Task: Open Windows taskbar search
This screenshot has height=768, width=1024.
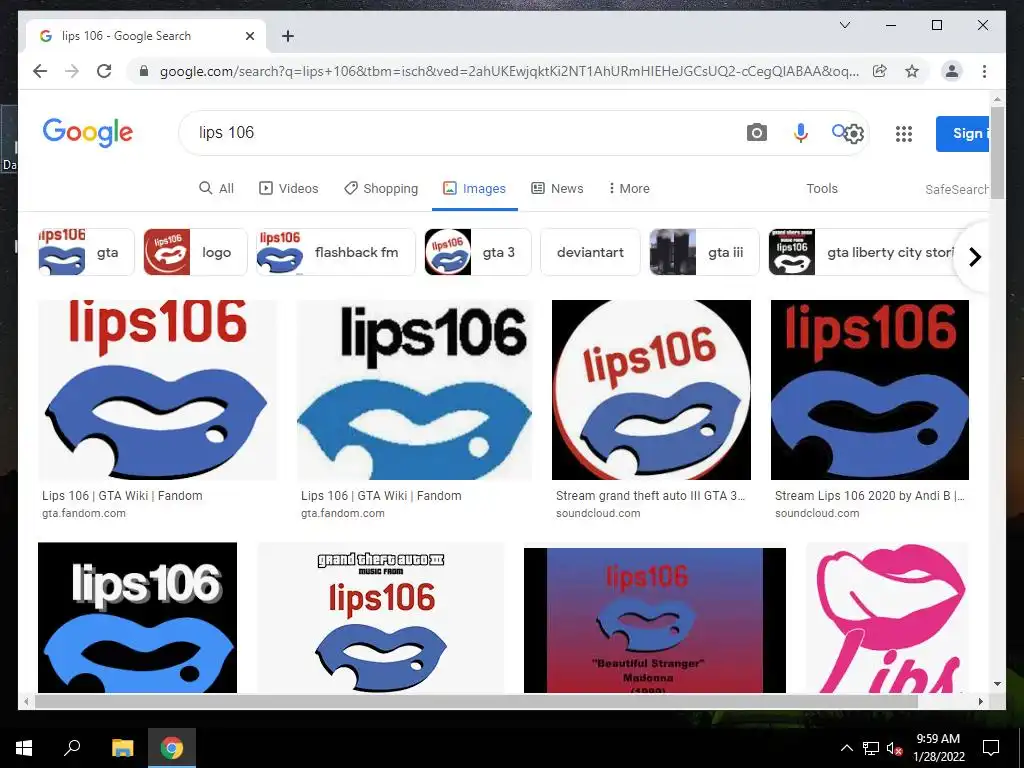Action: [x=72, y=748]
